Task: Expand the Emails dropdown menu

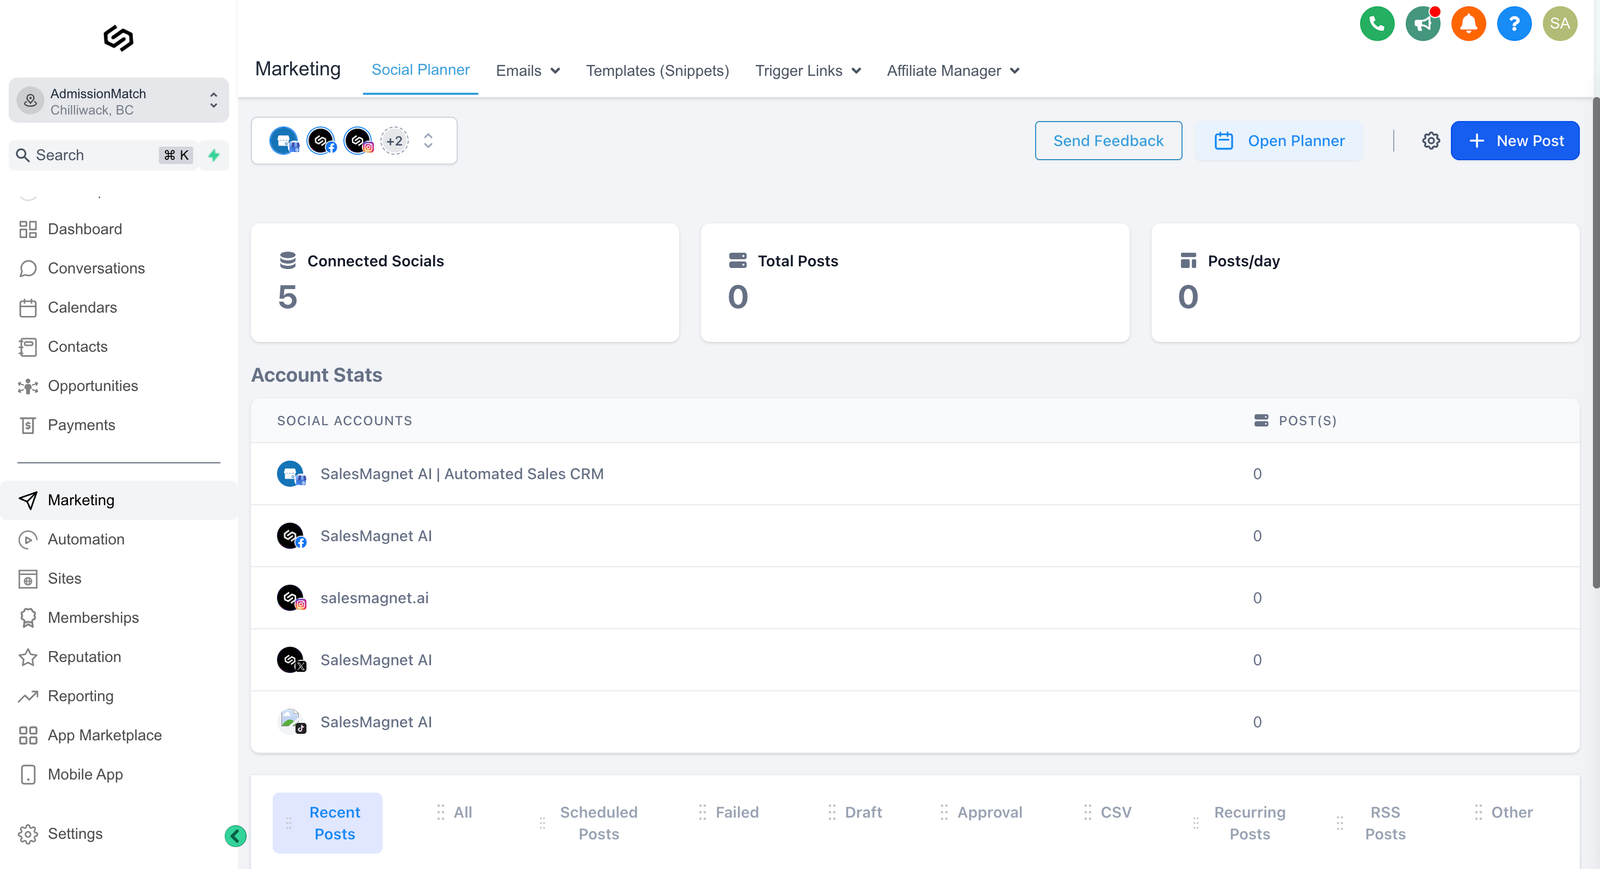Action: coord(528,71)
